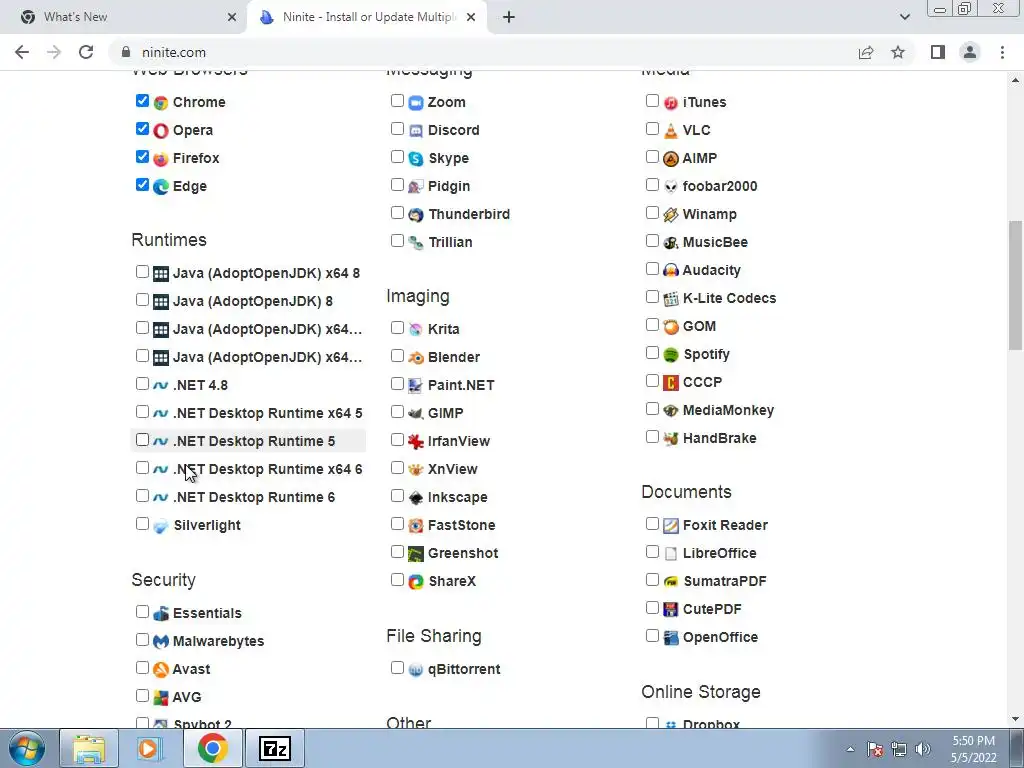Image resolution: width=1024 pixels, height=768 pixels.
Task: Check the K-Lite Codecs checkbox
Action: click(x=652, y=296)
